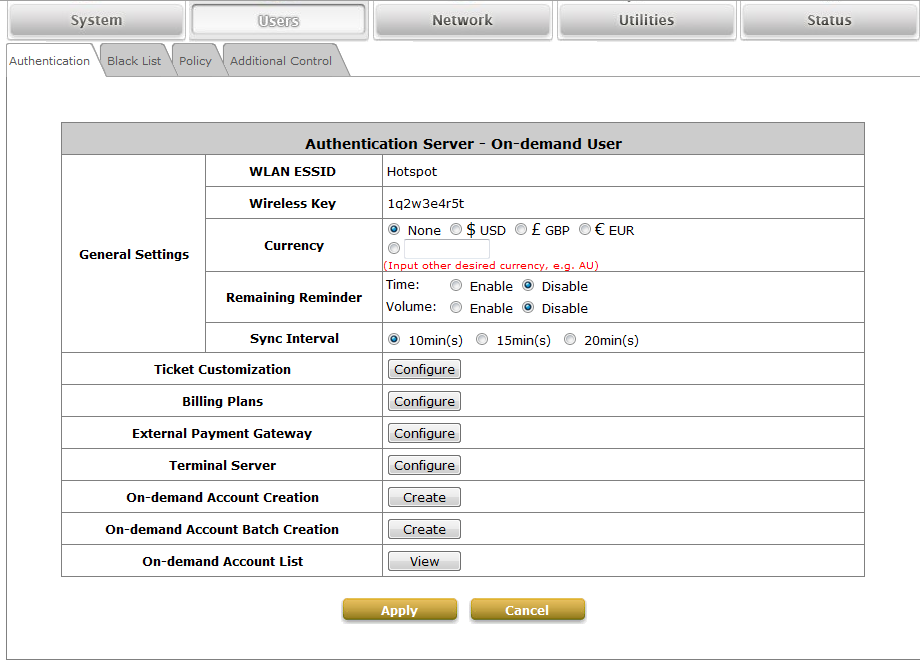Screen dimensions: 920x662
Task: Select the USD currency radio button
Action: coord(456,230)
